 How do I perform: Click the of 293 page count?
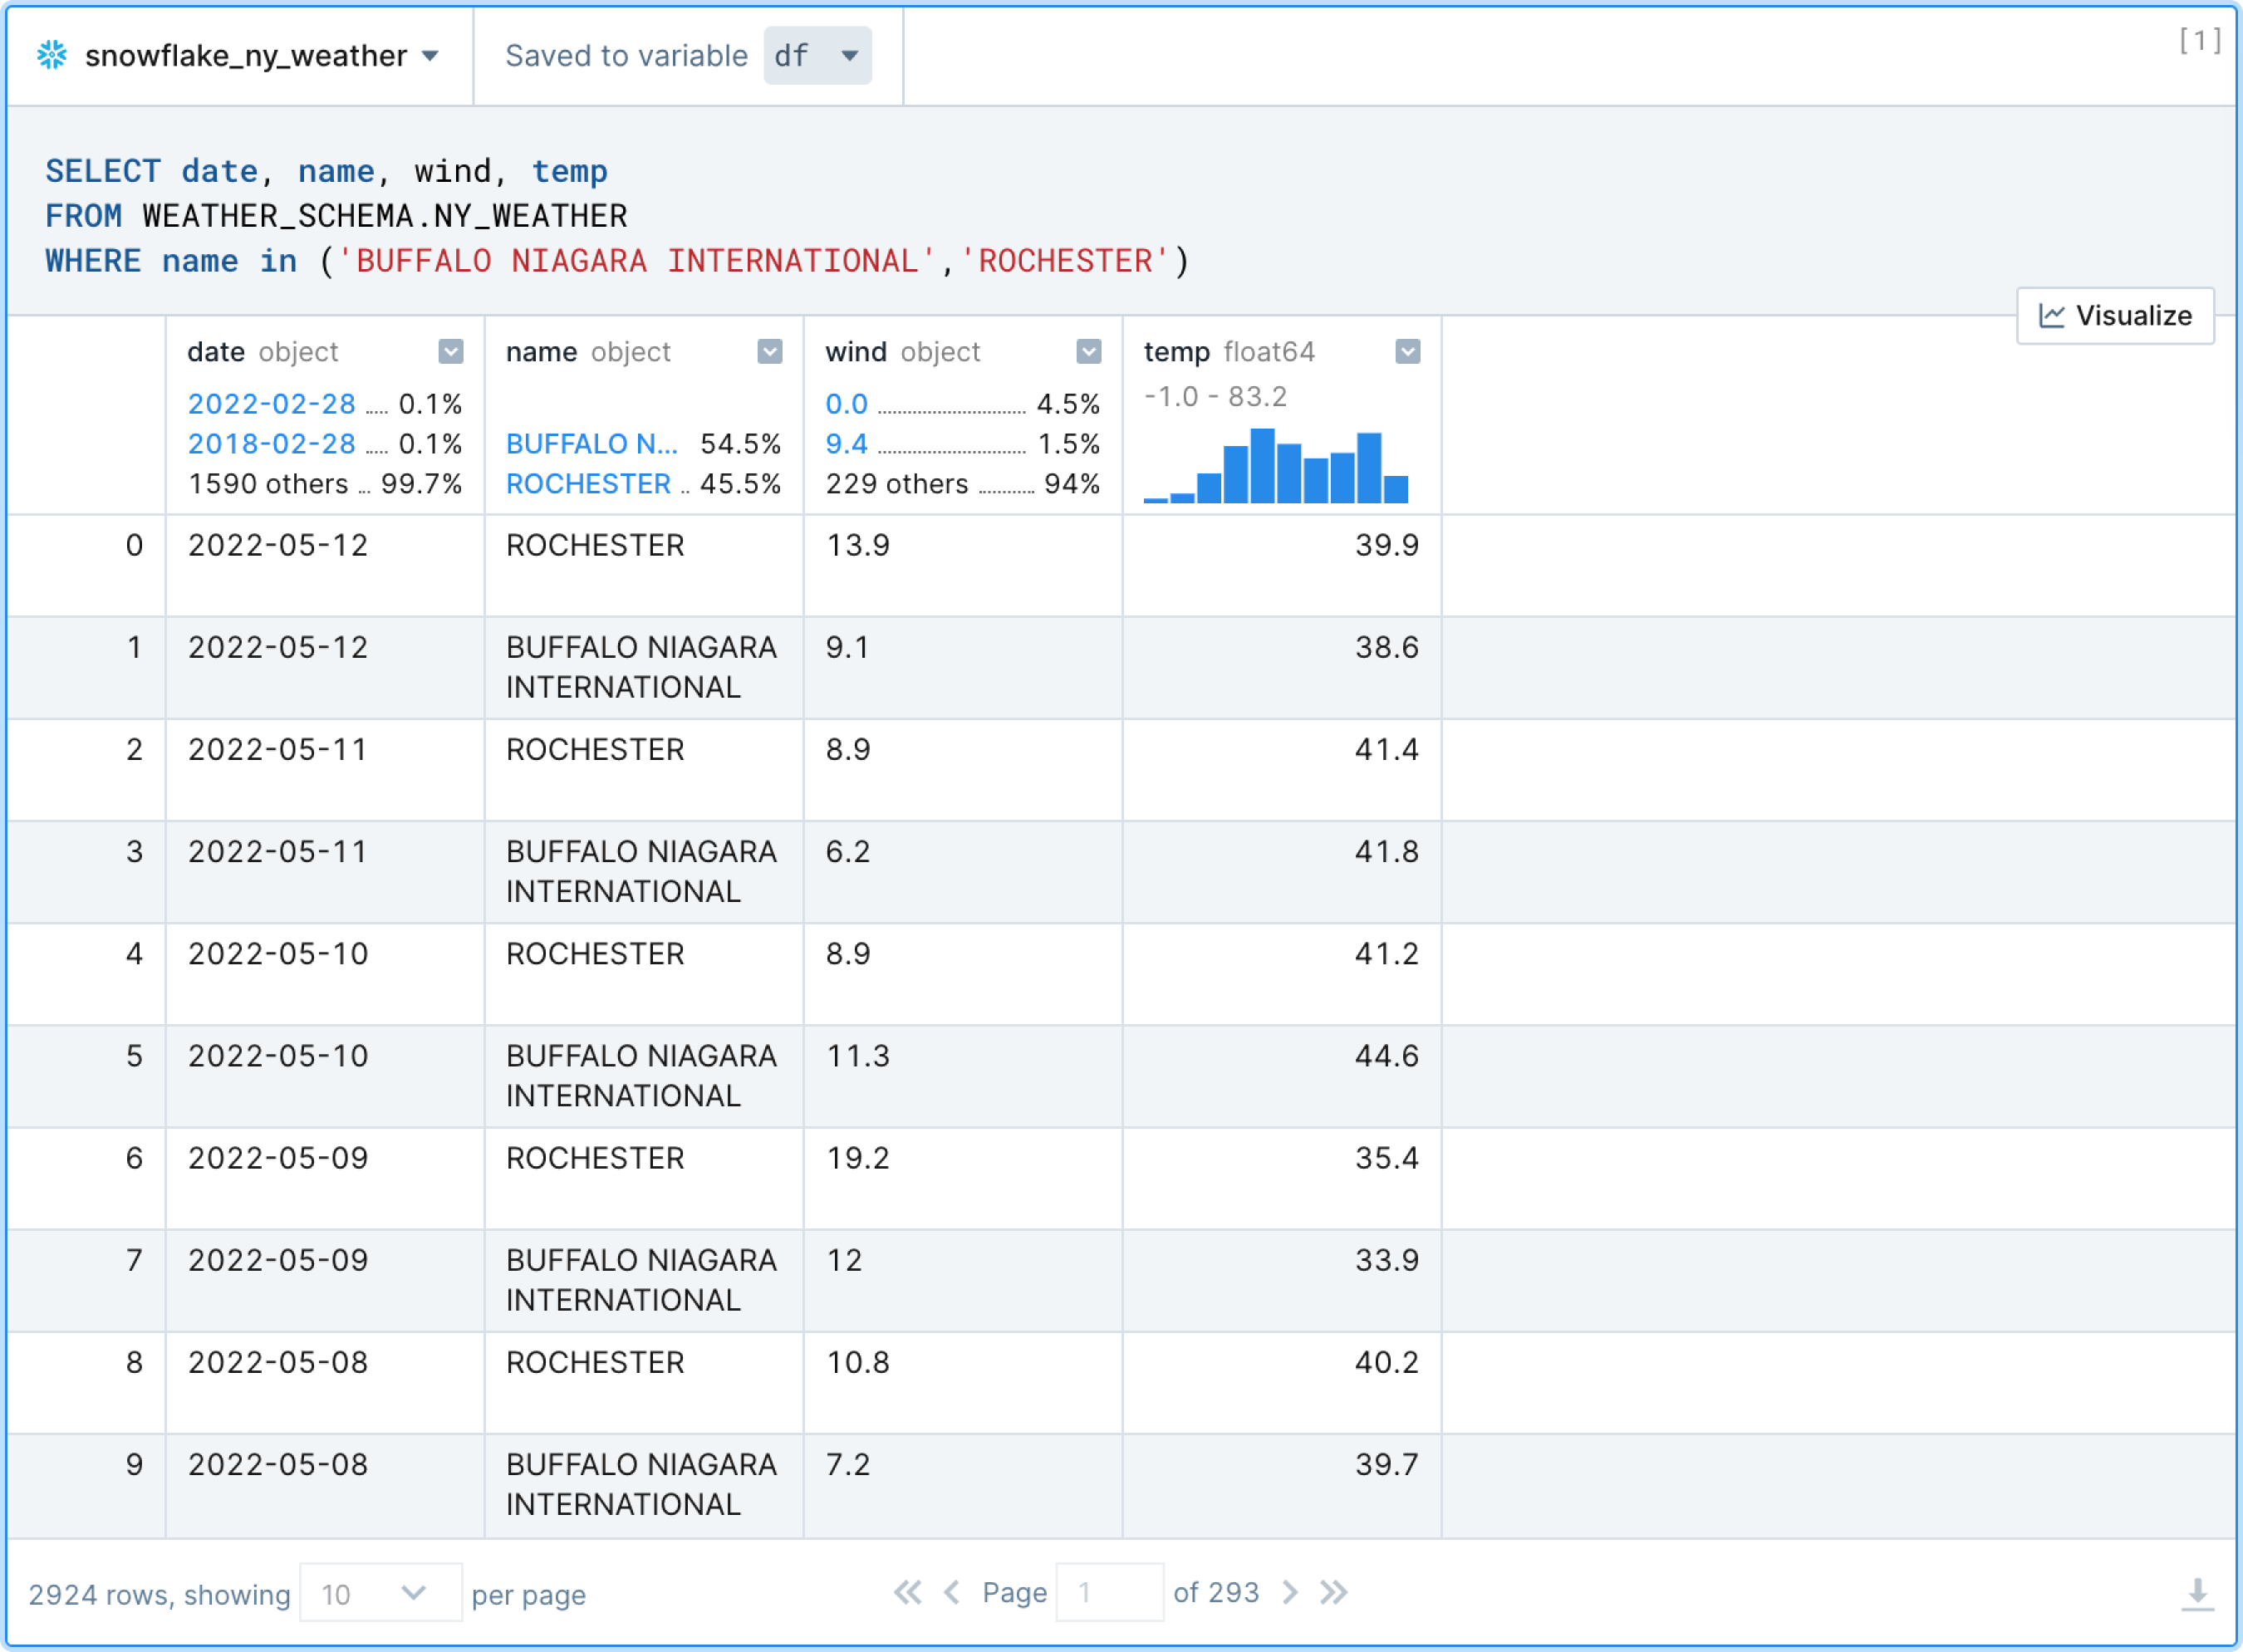pos(1216,1592)
